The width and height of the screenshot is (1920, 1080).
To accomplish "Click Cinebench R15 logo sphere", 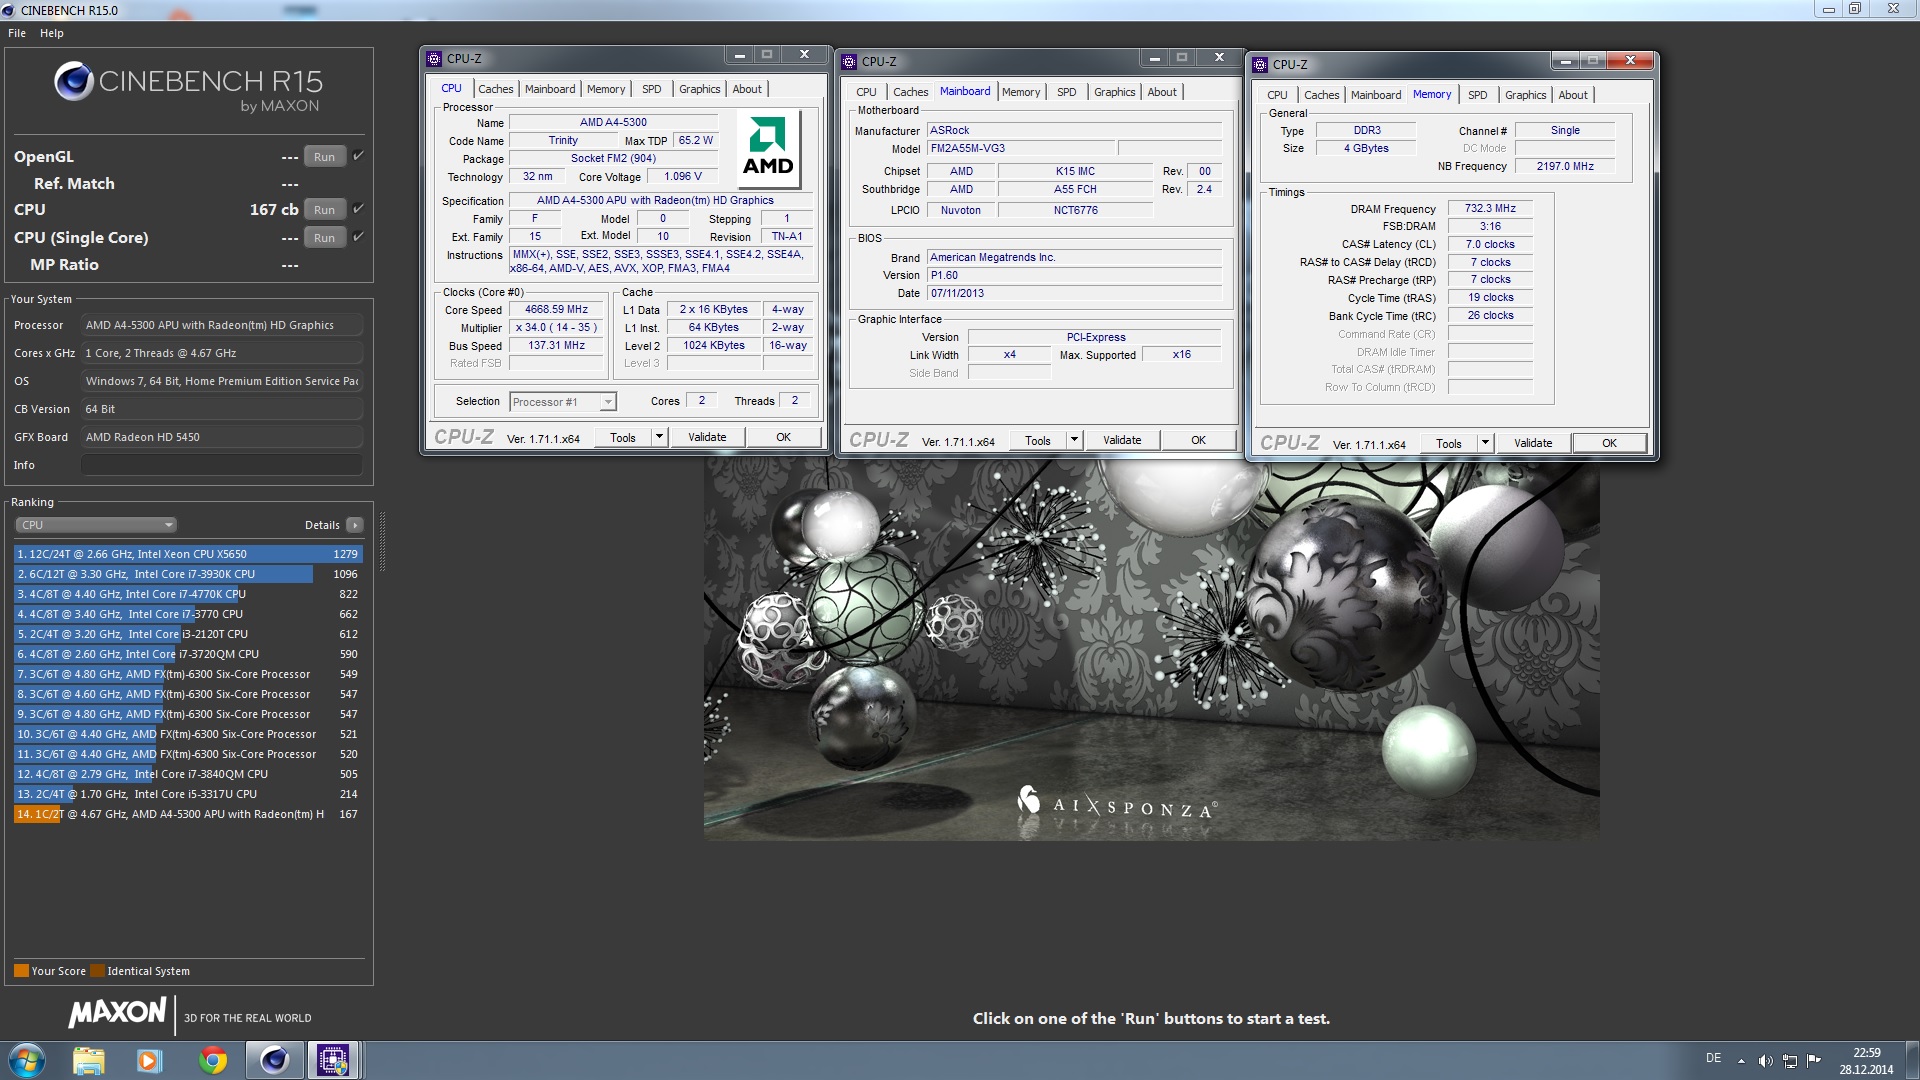I will 73,82.
